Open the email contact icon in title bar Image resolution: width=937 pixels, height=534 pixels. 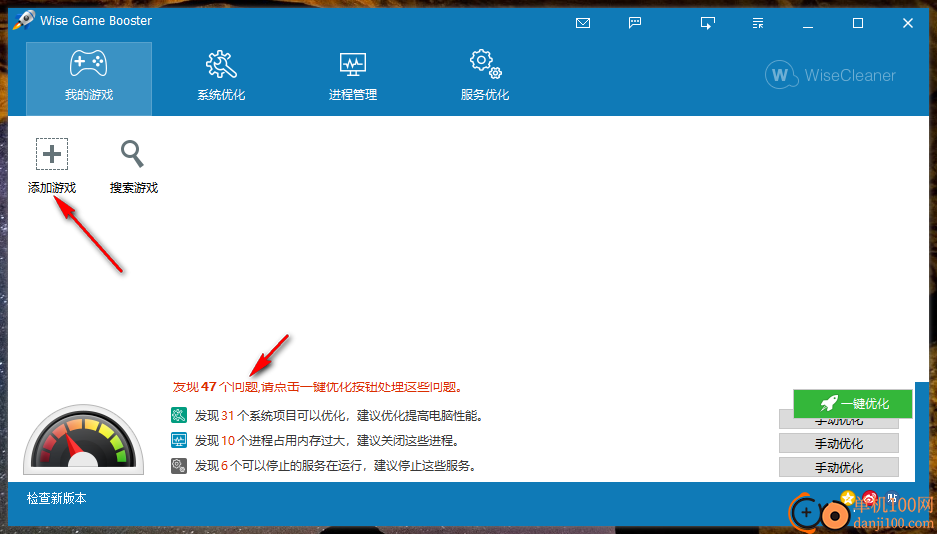(x=583, y=23)
